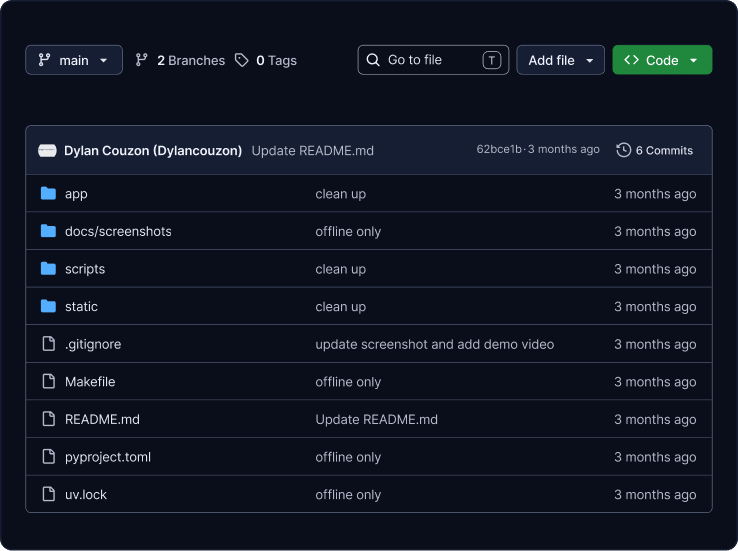Screen dimensions: 738x551
Task: View the 6 Commits history
Action: (x=664, y=151)
